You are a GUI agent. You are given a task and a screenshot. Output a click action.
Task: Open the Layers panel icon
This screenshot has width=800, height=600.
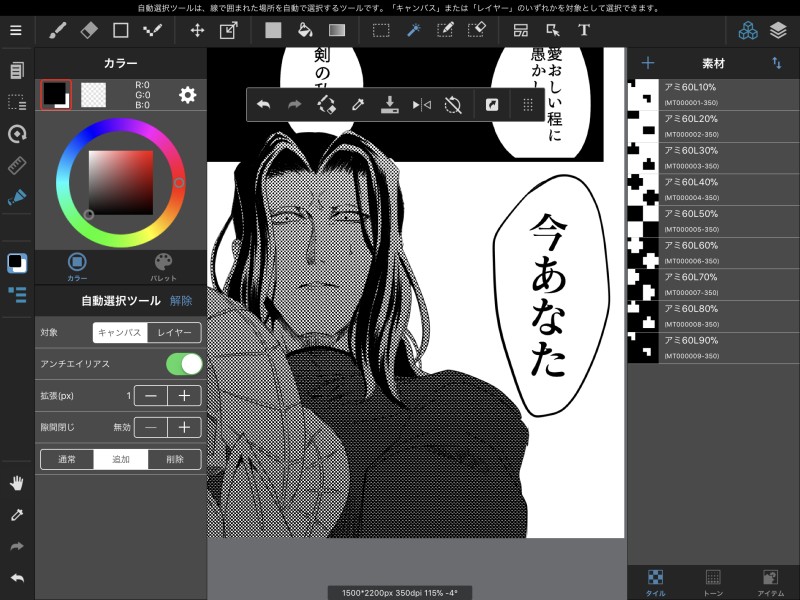pyautogui.click(x=778, y=31)
